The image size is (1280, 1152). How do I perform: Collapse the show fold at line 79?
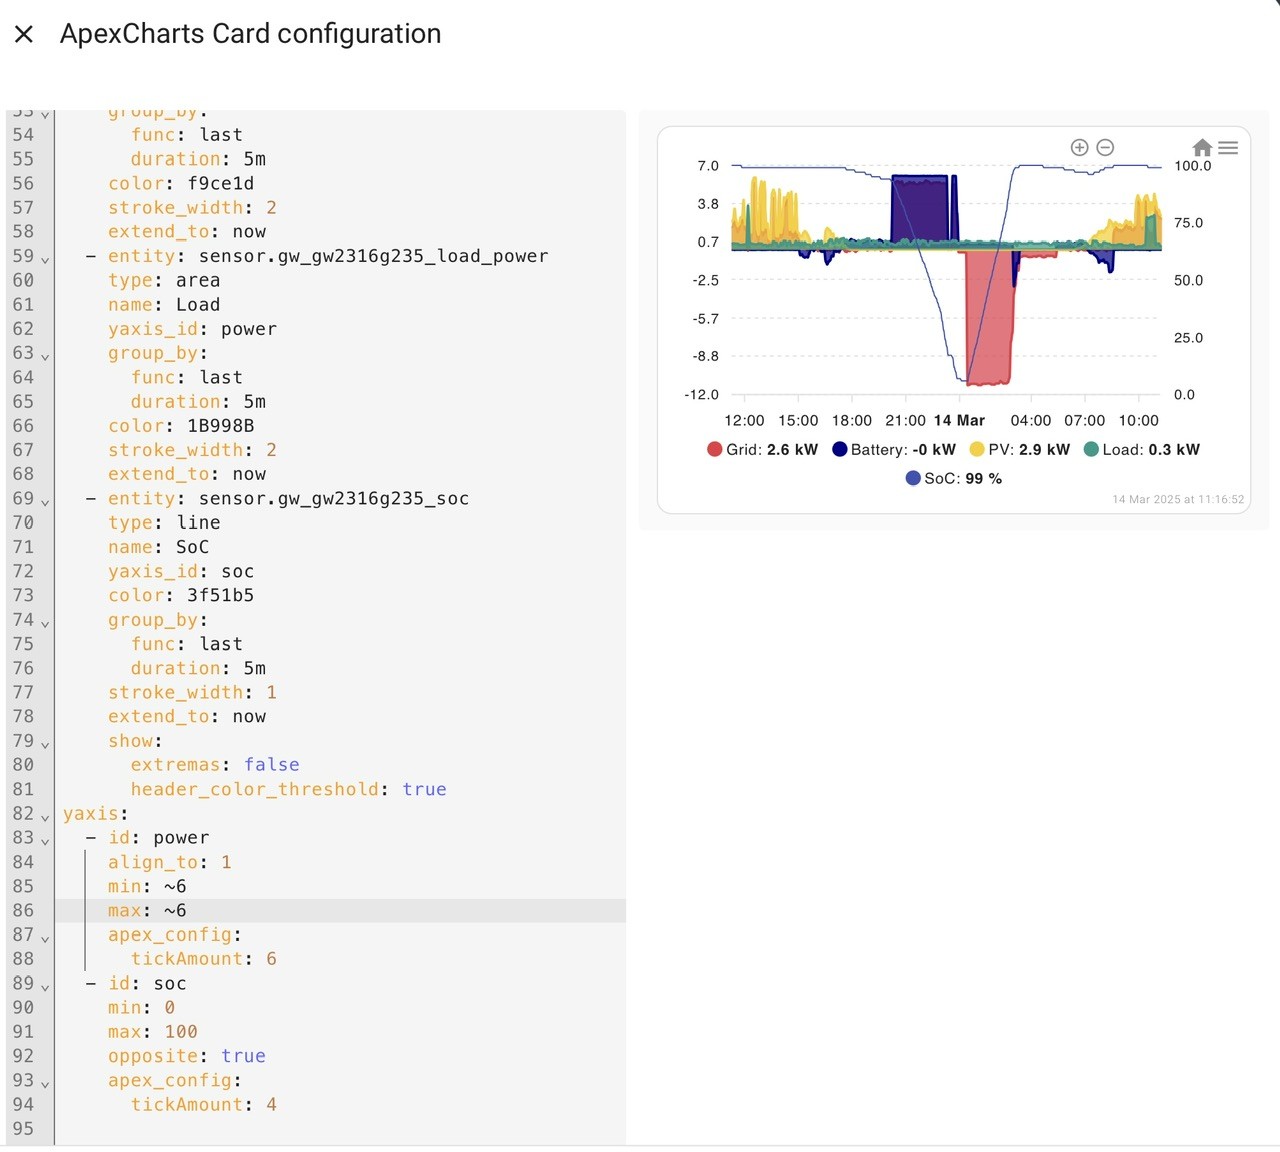click(x=45, y=744)
